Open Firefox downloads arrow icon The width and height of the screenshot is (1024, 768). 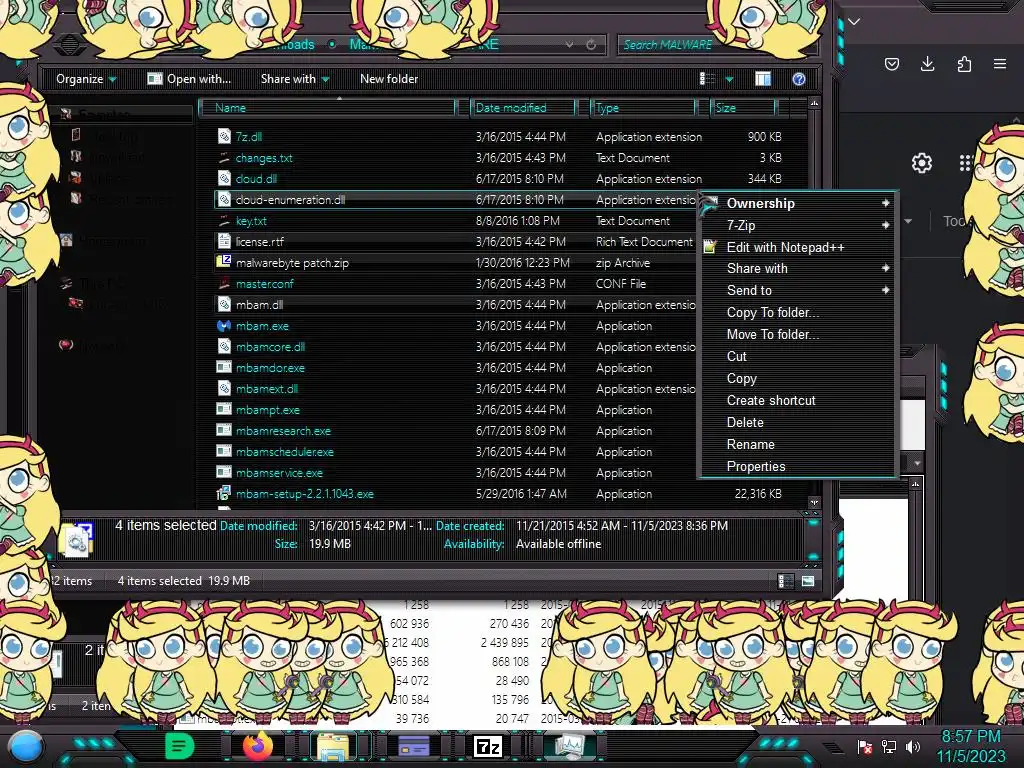pyautogui.click(x=927, y=63)
